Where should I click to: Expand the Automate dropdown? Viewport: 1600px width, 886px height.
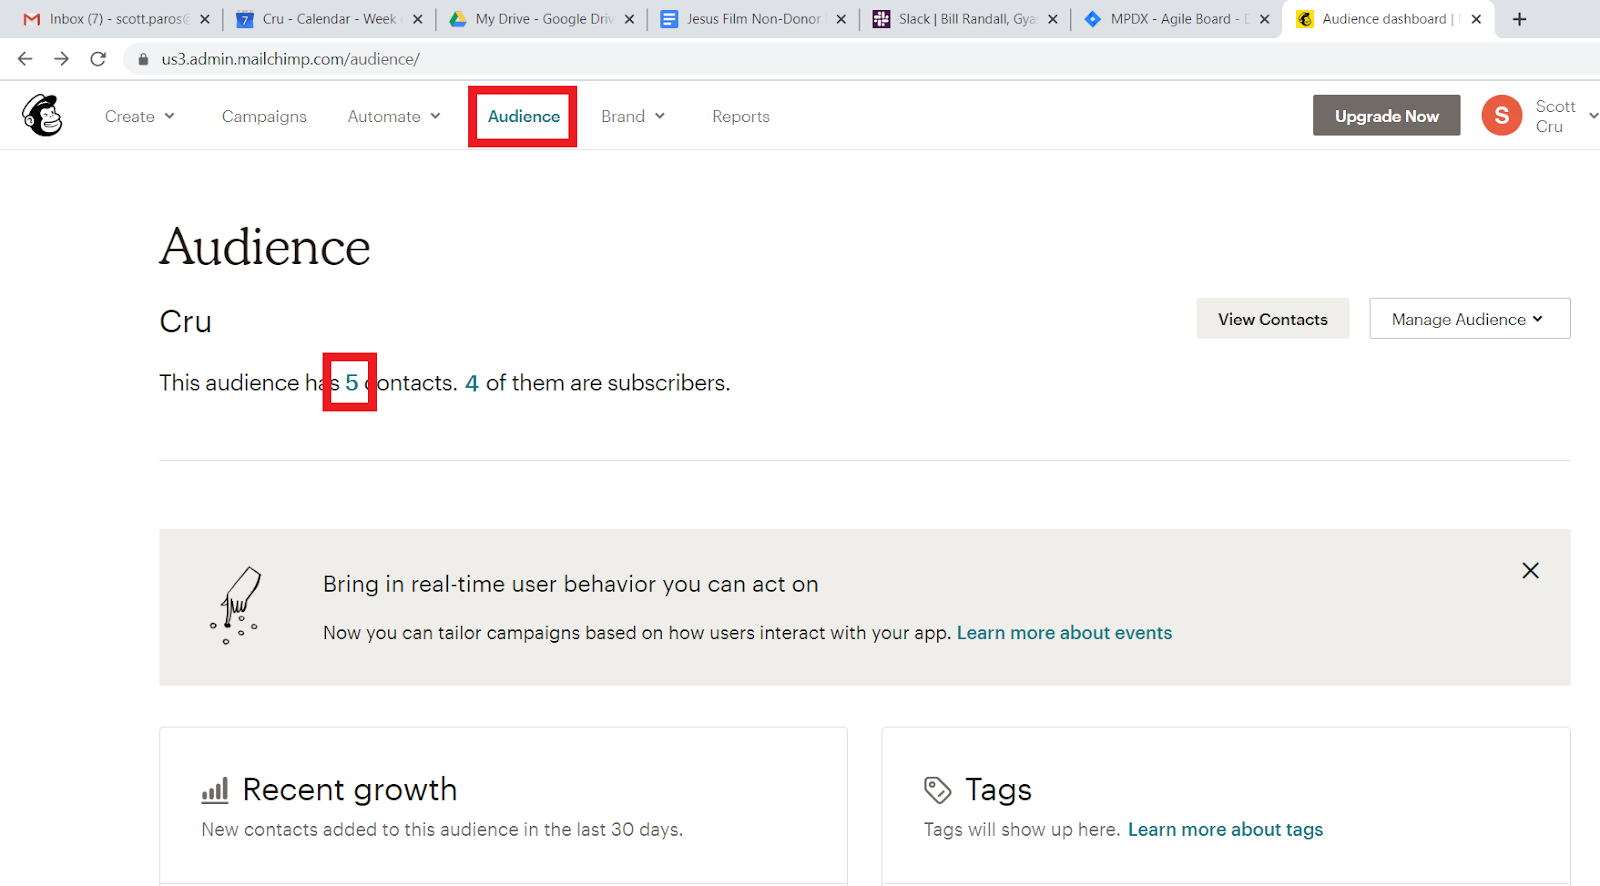[394, 116]
